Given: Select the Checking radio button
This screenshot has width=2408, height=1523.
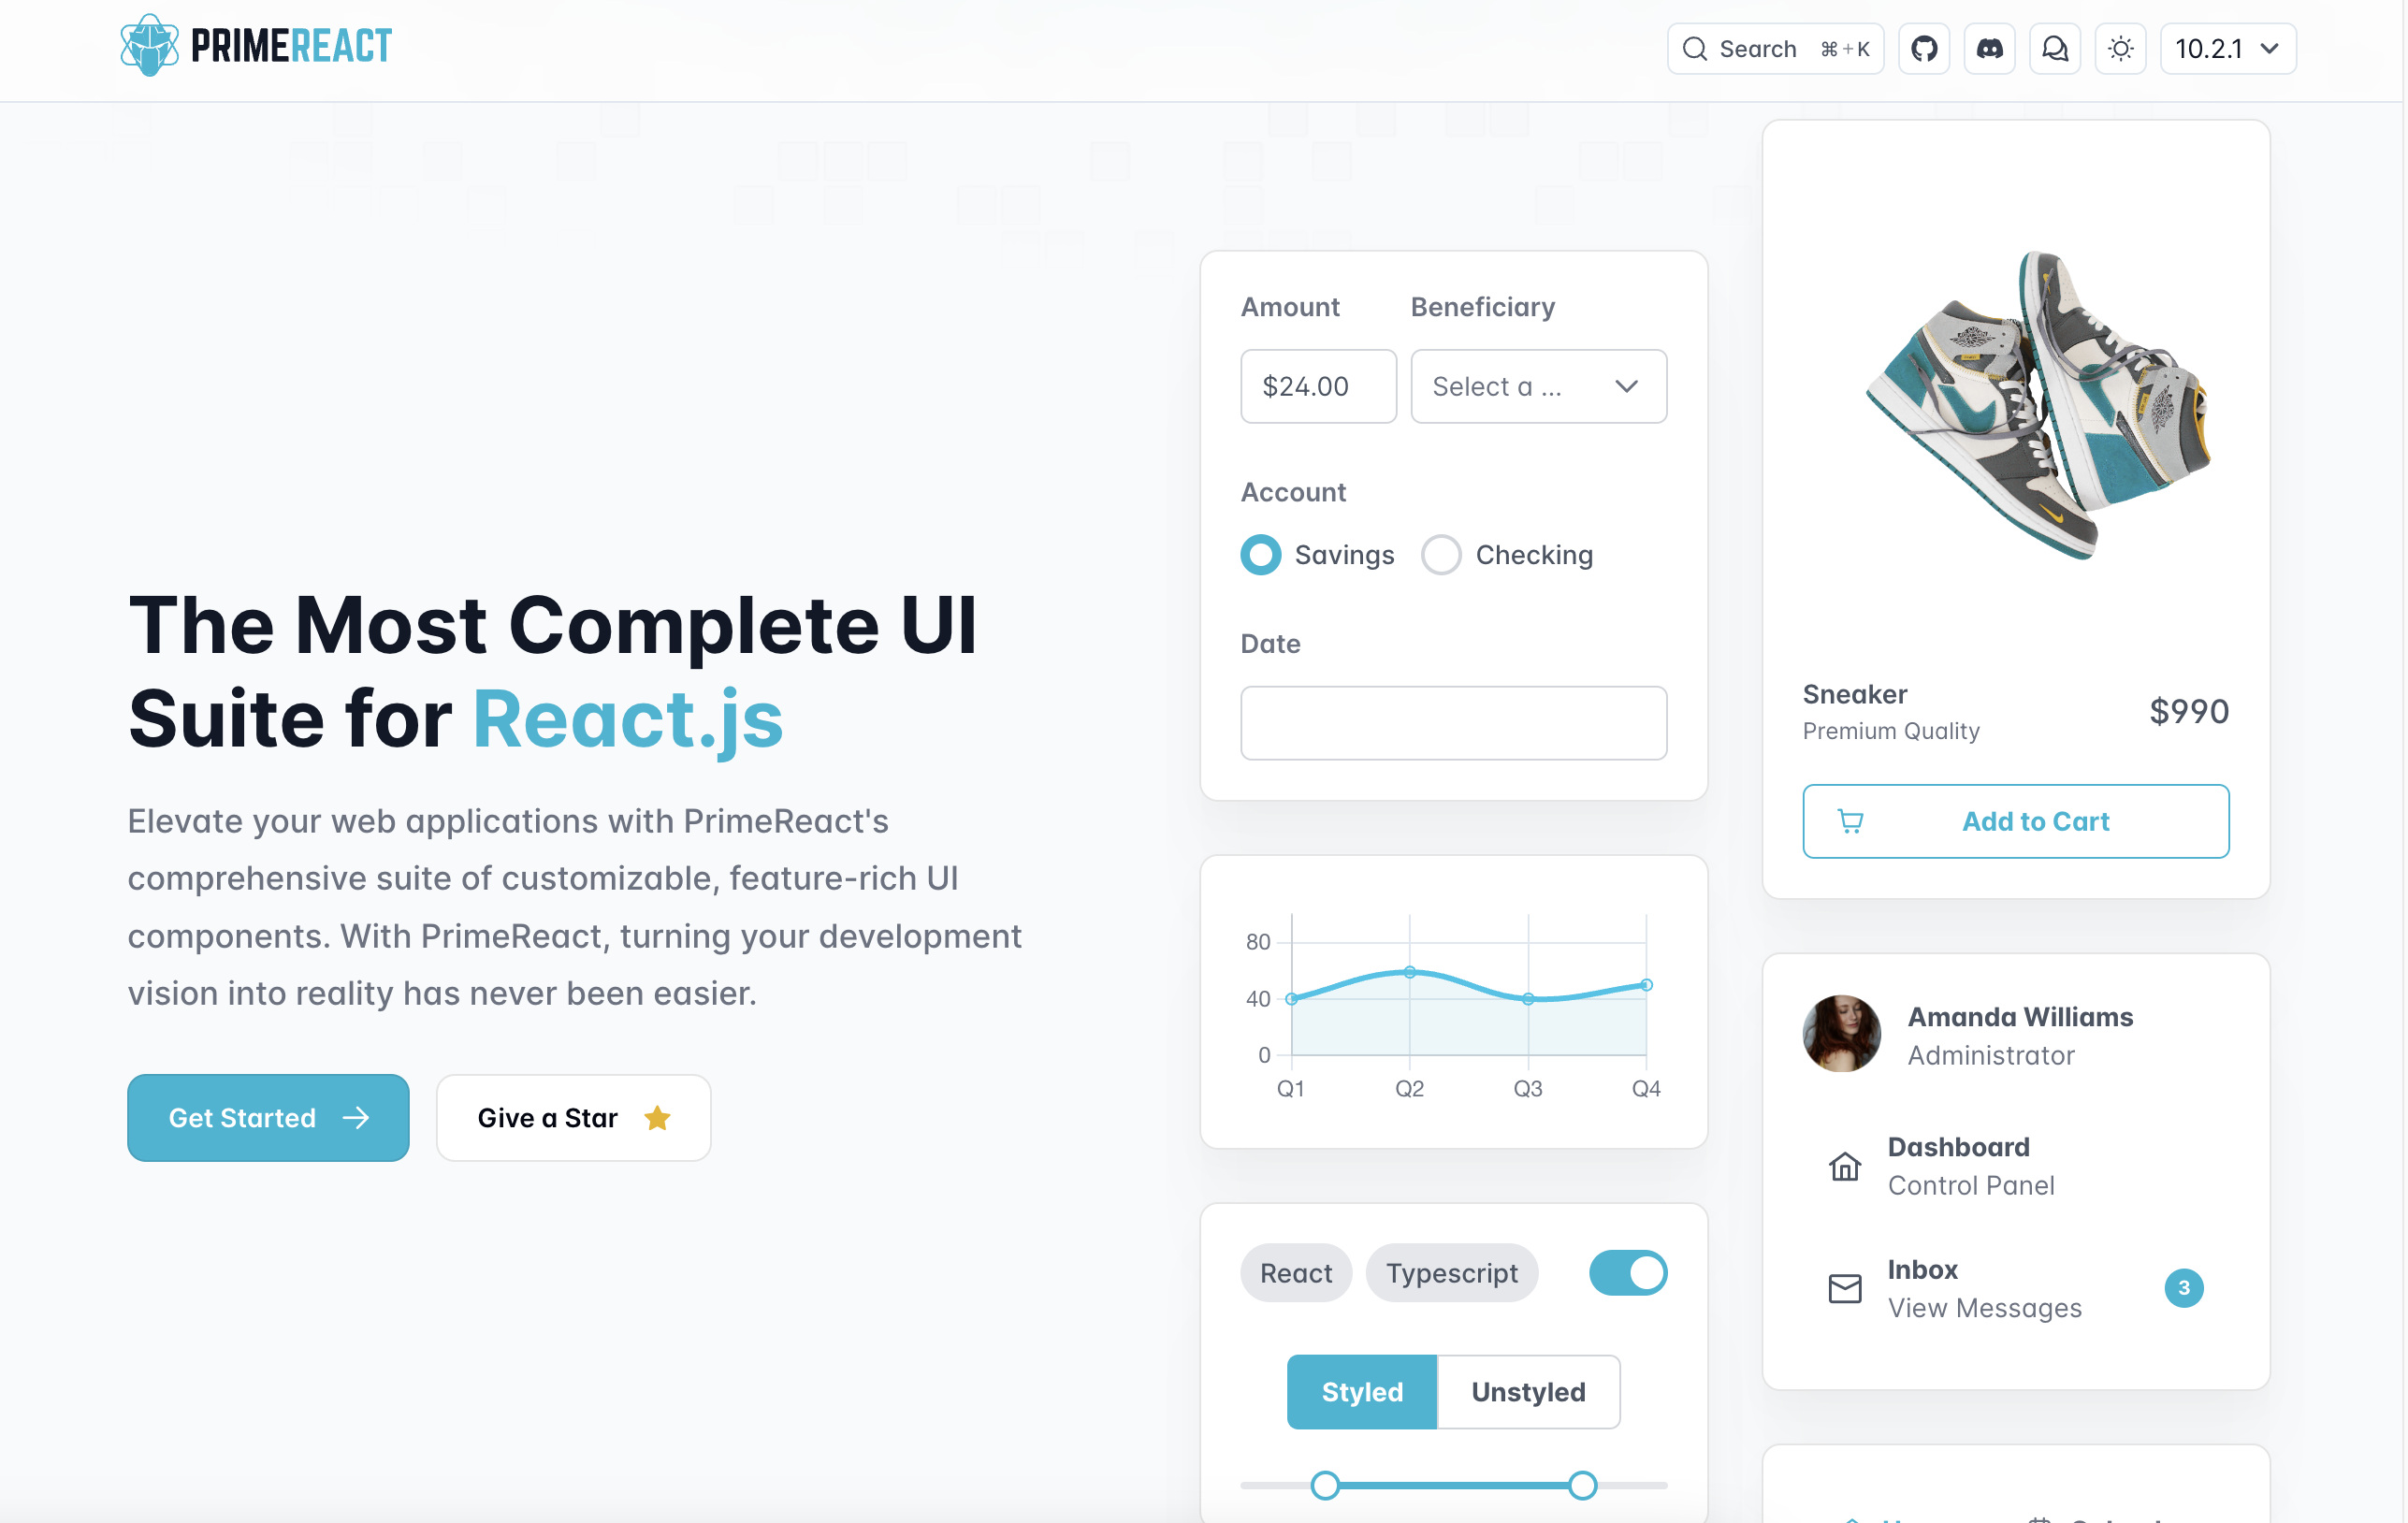Looking at the screenshot, I should 1441,555.
